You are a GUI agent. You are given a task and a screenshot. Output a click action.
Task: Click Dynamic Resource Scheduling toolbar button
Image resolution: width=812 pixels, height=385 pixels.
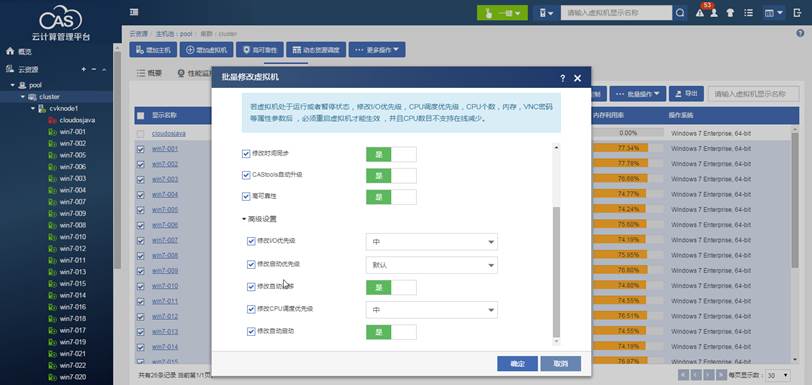(x=316, y=50)
